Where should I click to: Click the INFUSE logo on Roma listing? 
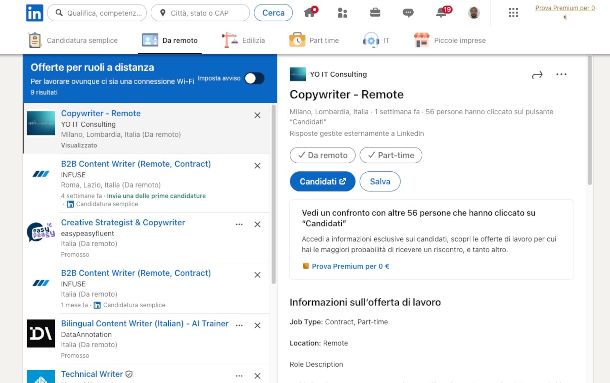click(41, 174)
